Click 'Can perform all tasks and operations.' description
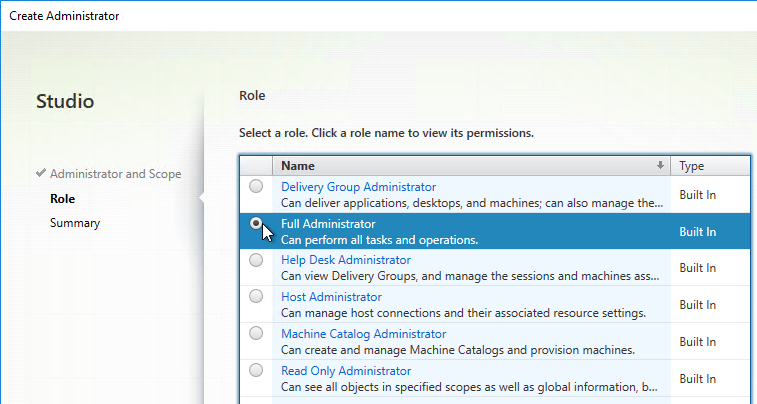 point(379,240)
